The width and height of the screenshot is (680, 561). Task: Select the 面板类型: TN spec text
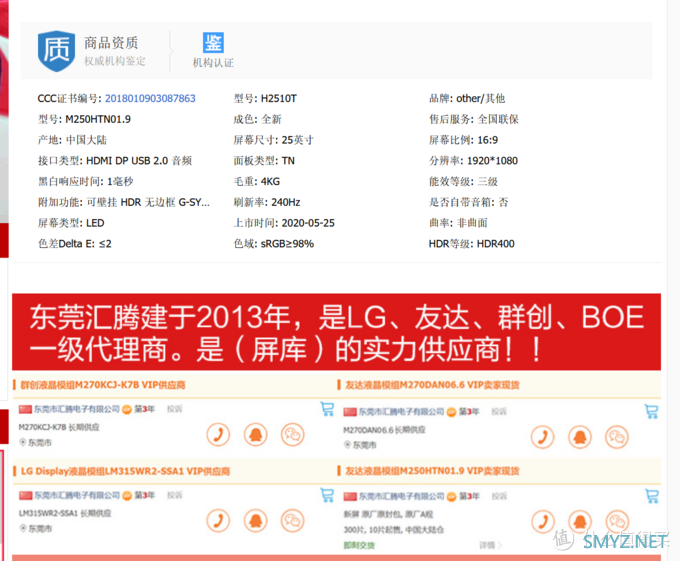click(264, 161)
